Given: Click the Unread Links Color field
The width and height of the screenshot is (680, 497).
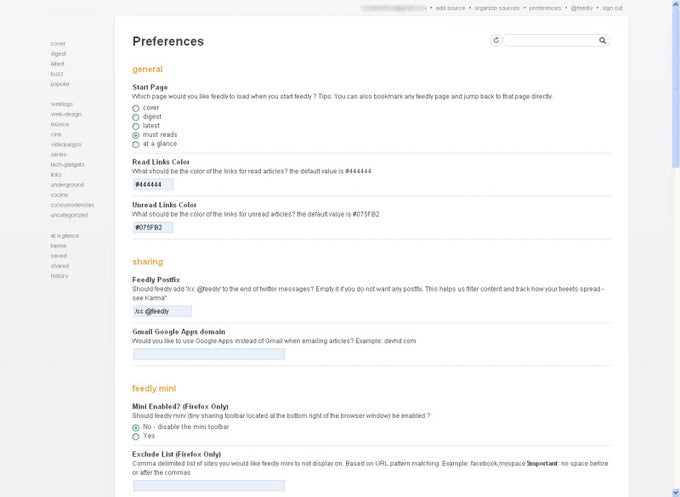Looking at the screenshot, I should (153, 227).
